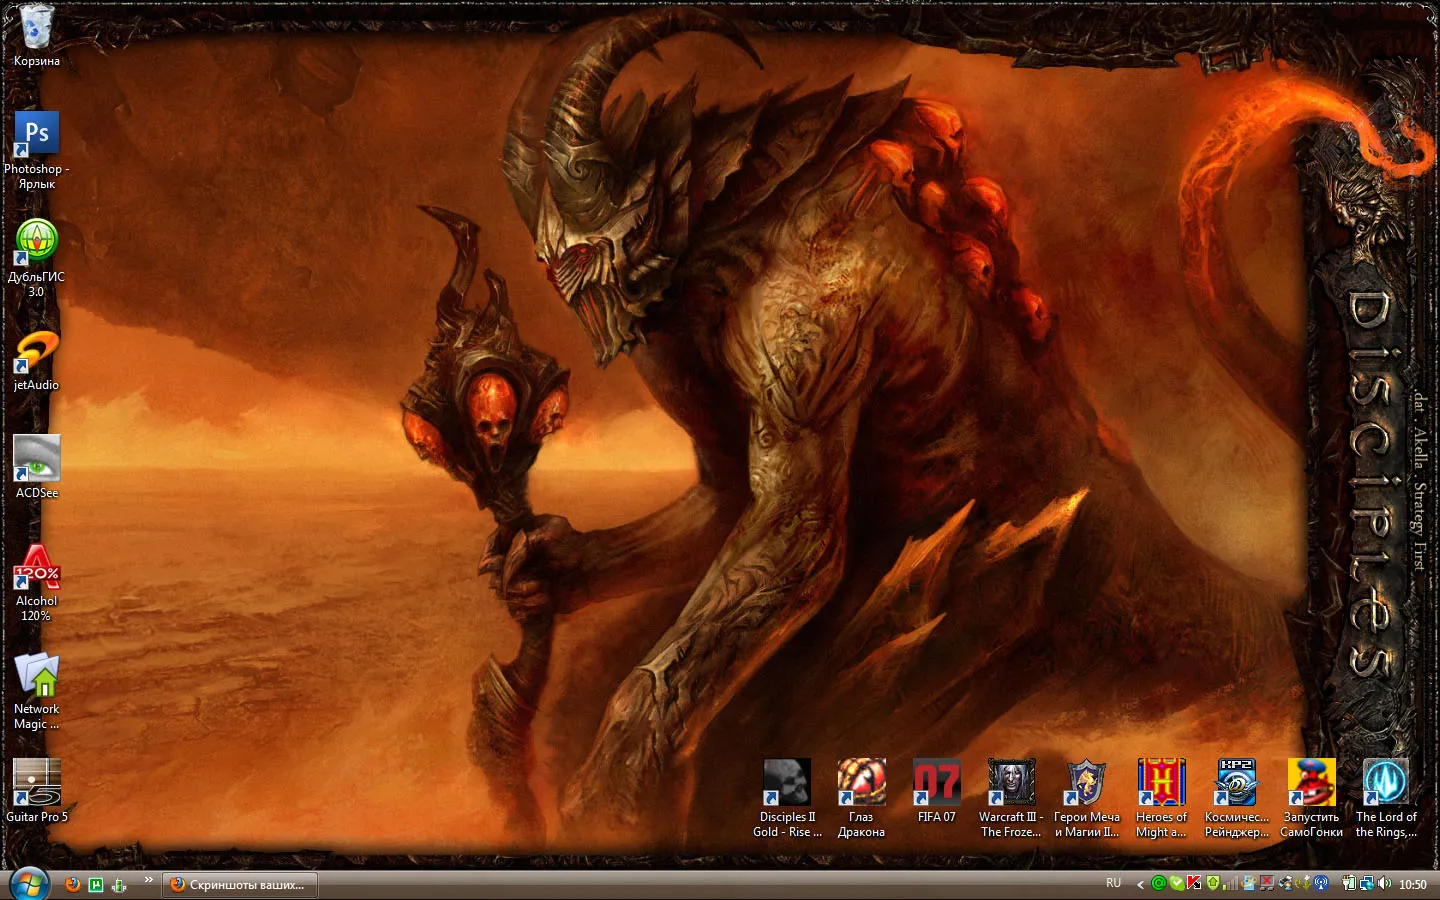1440x900 pixels.
Task: Select the Alcohol 120% shortcut
Action: 37,566
